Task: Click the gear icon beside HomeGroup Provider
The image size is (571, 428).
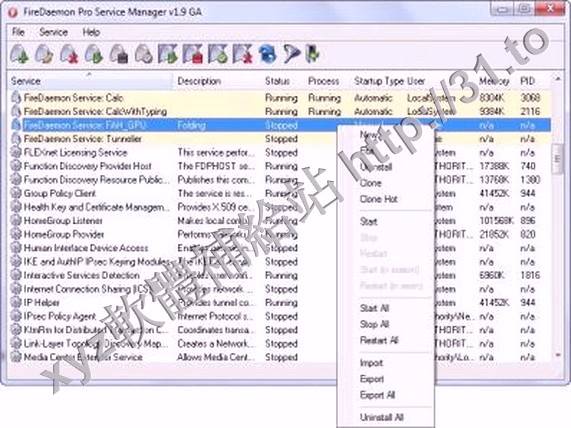Action: [16, 234]
